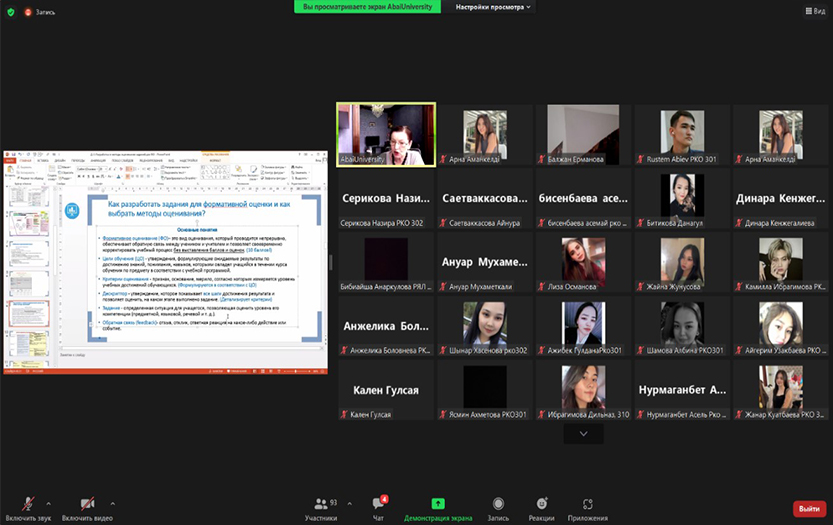Click the green encryption shield icon
Image resolution: width=833 pixels, height=525 pixels.
coord(10,11)
